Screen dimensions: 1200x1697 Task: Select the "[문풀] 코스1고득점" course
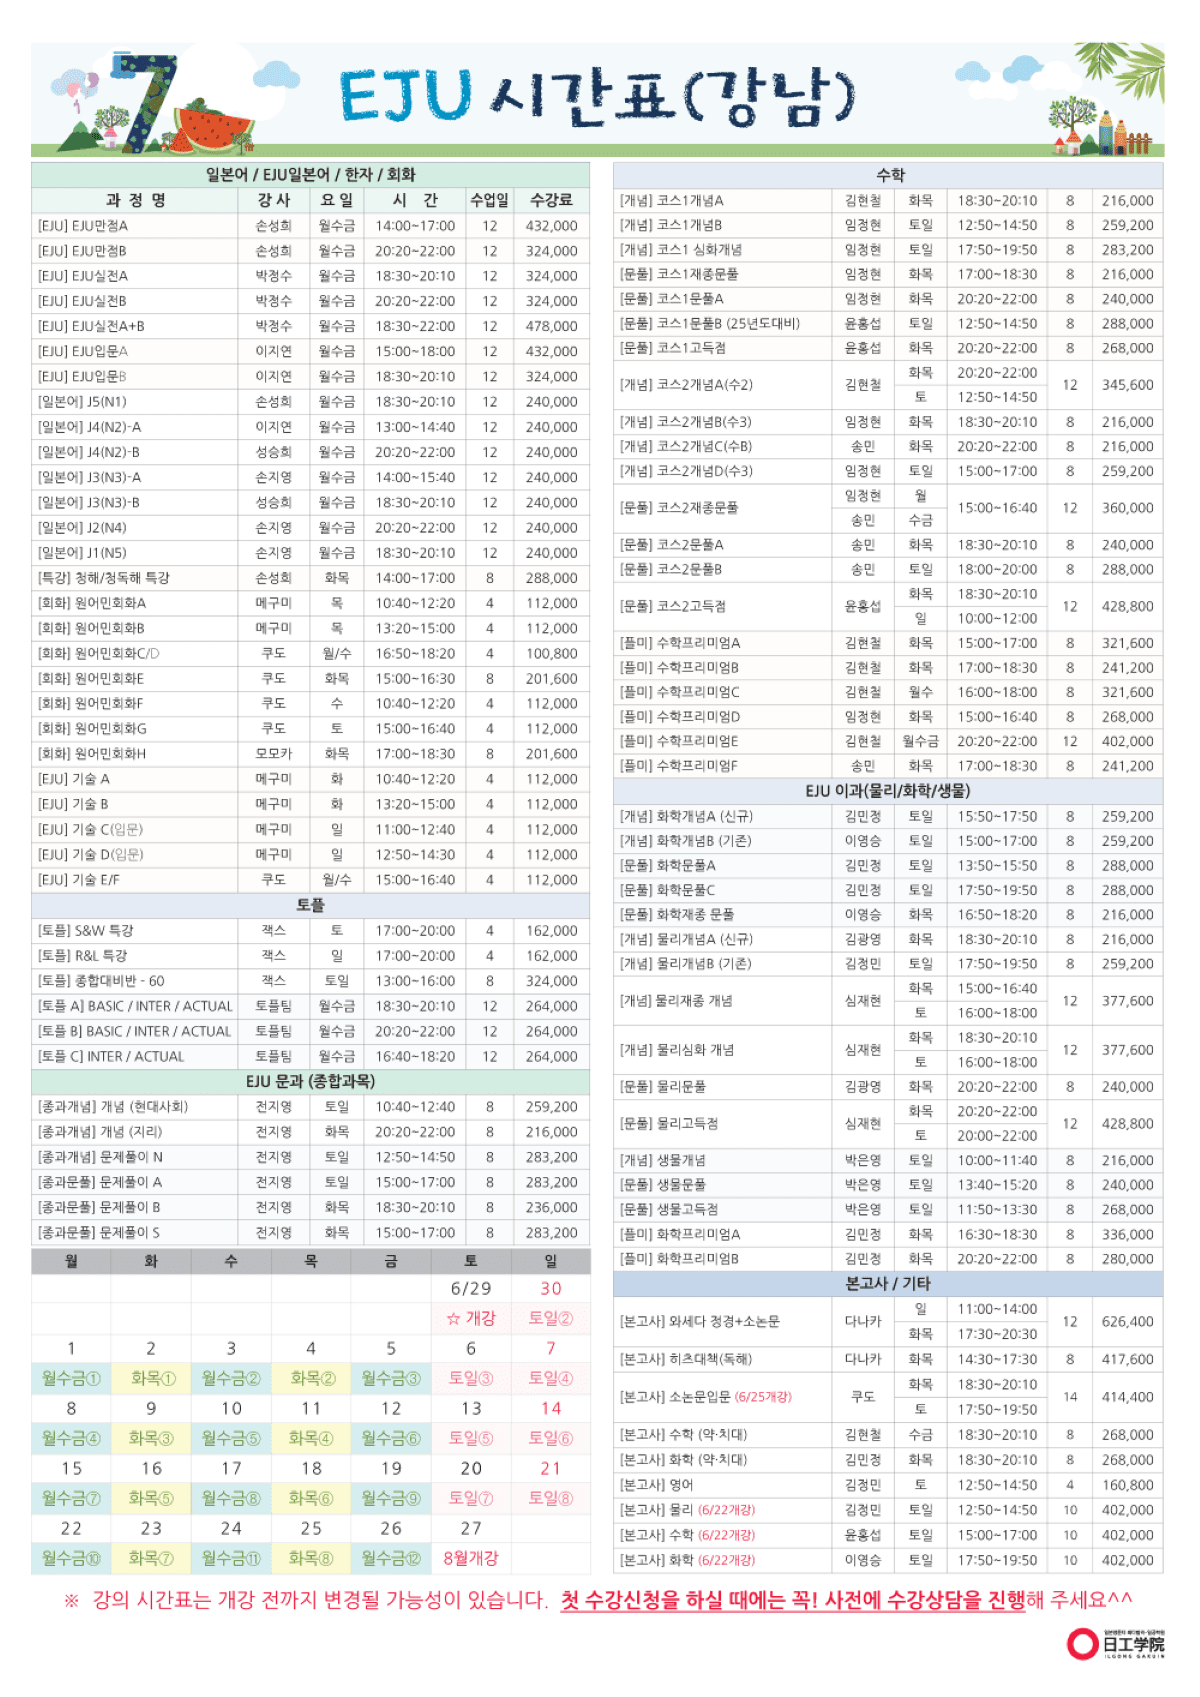pyautogui.click(x=673, y=348)
